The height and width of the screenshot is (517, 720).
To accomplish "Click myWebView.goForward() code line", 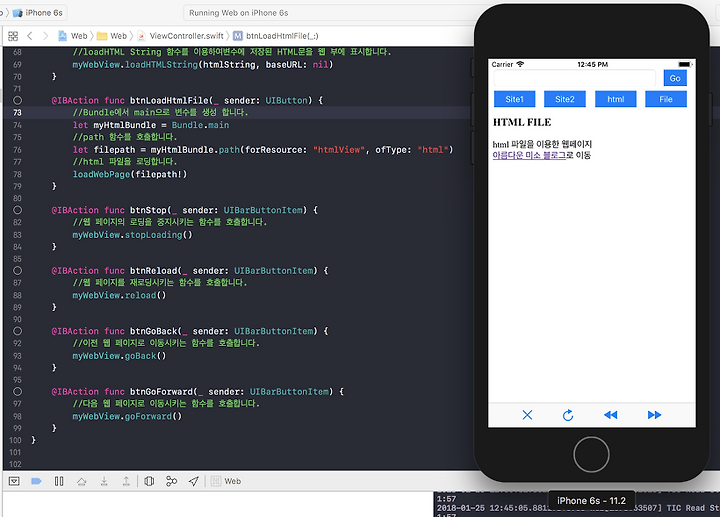I will [x=127, y=416].
